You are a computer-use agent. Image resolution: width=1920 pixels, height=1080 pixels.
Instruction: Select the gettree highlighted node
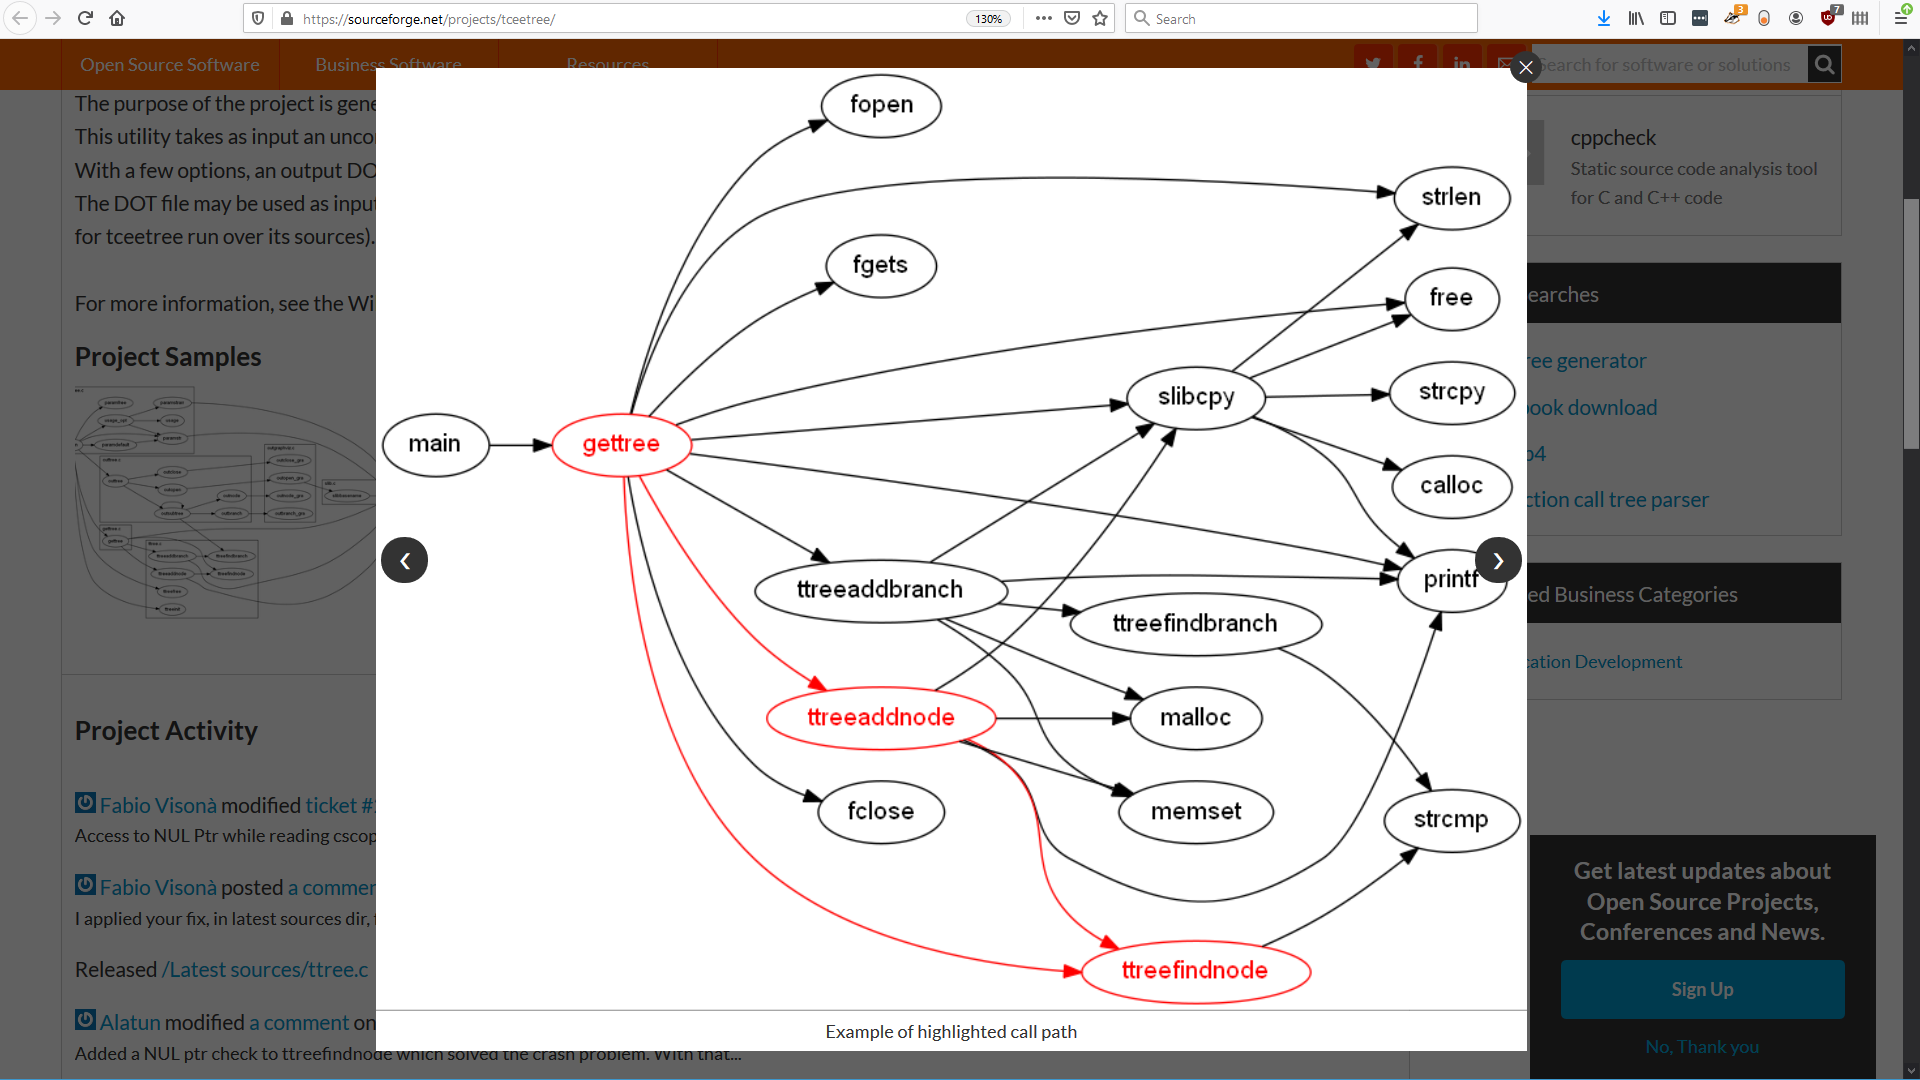620,442
